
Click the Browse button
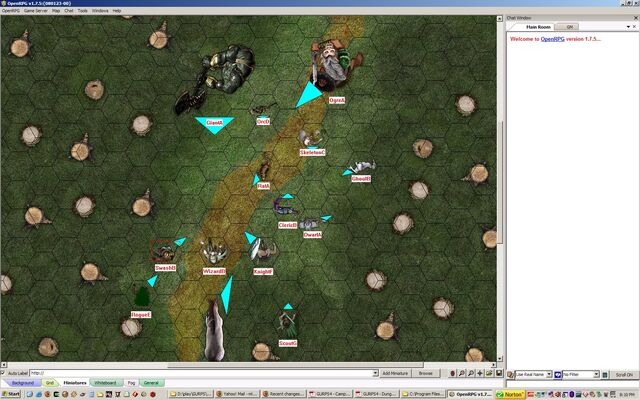tap(425, 373)
